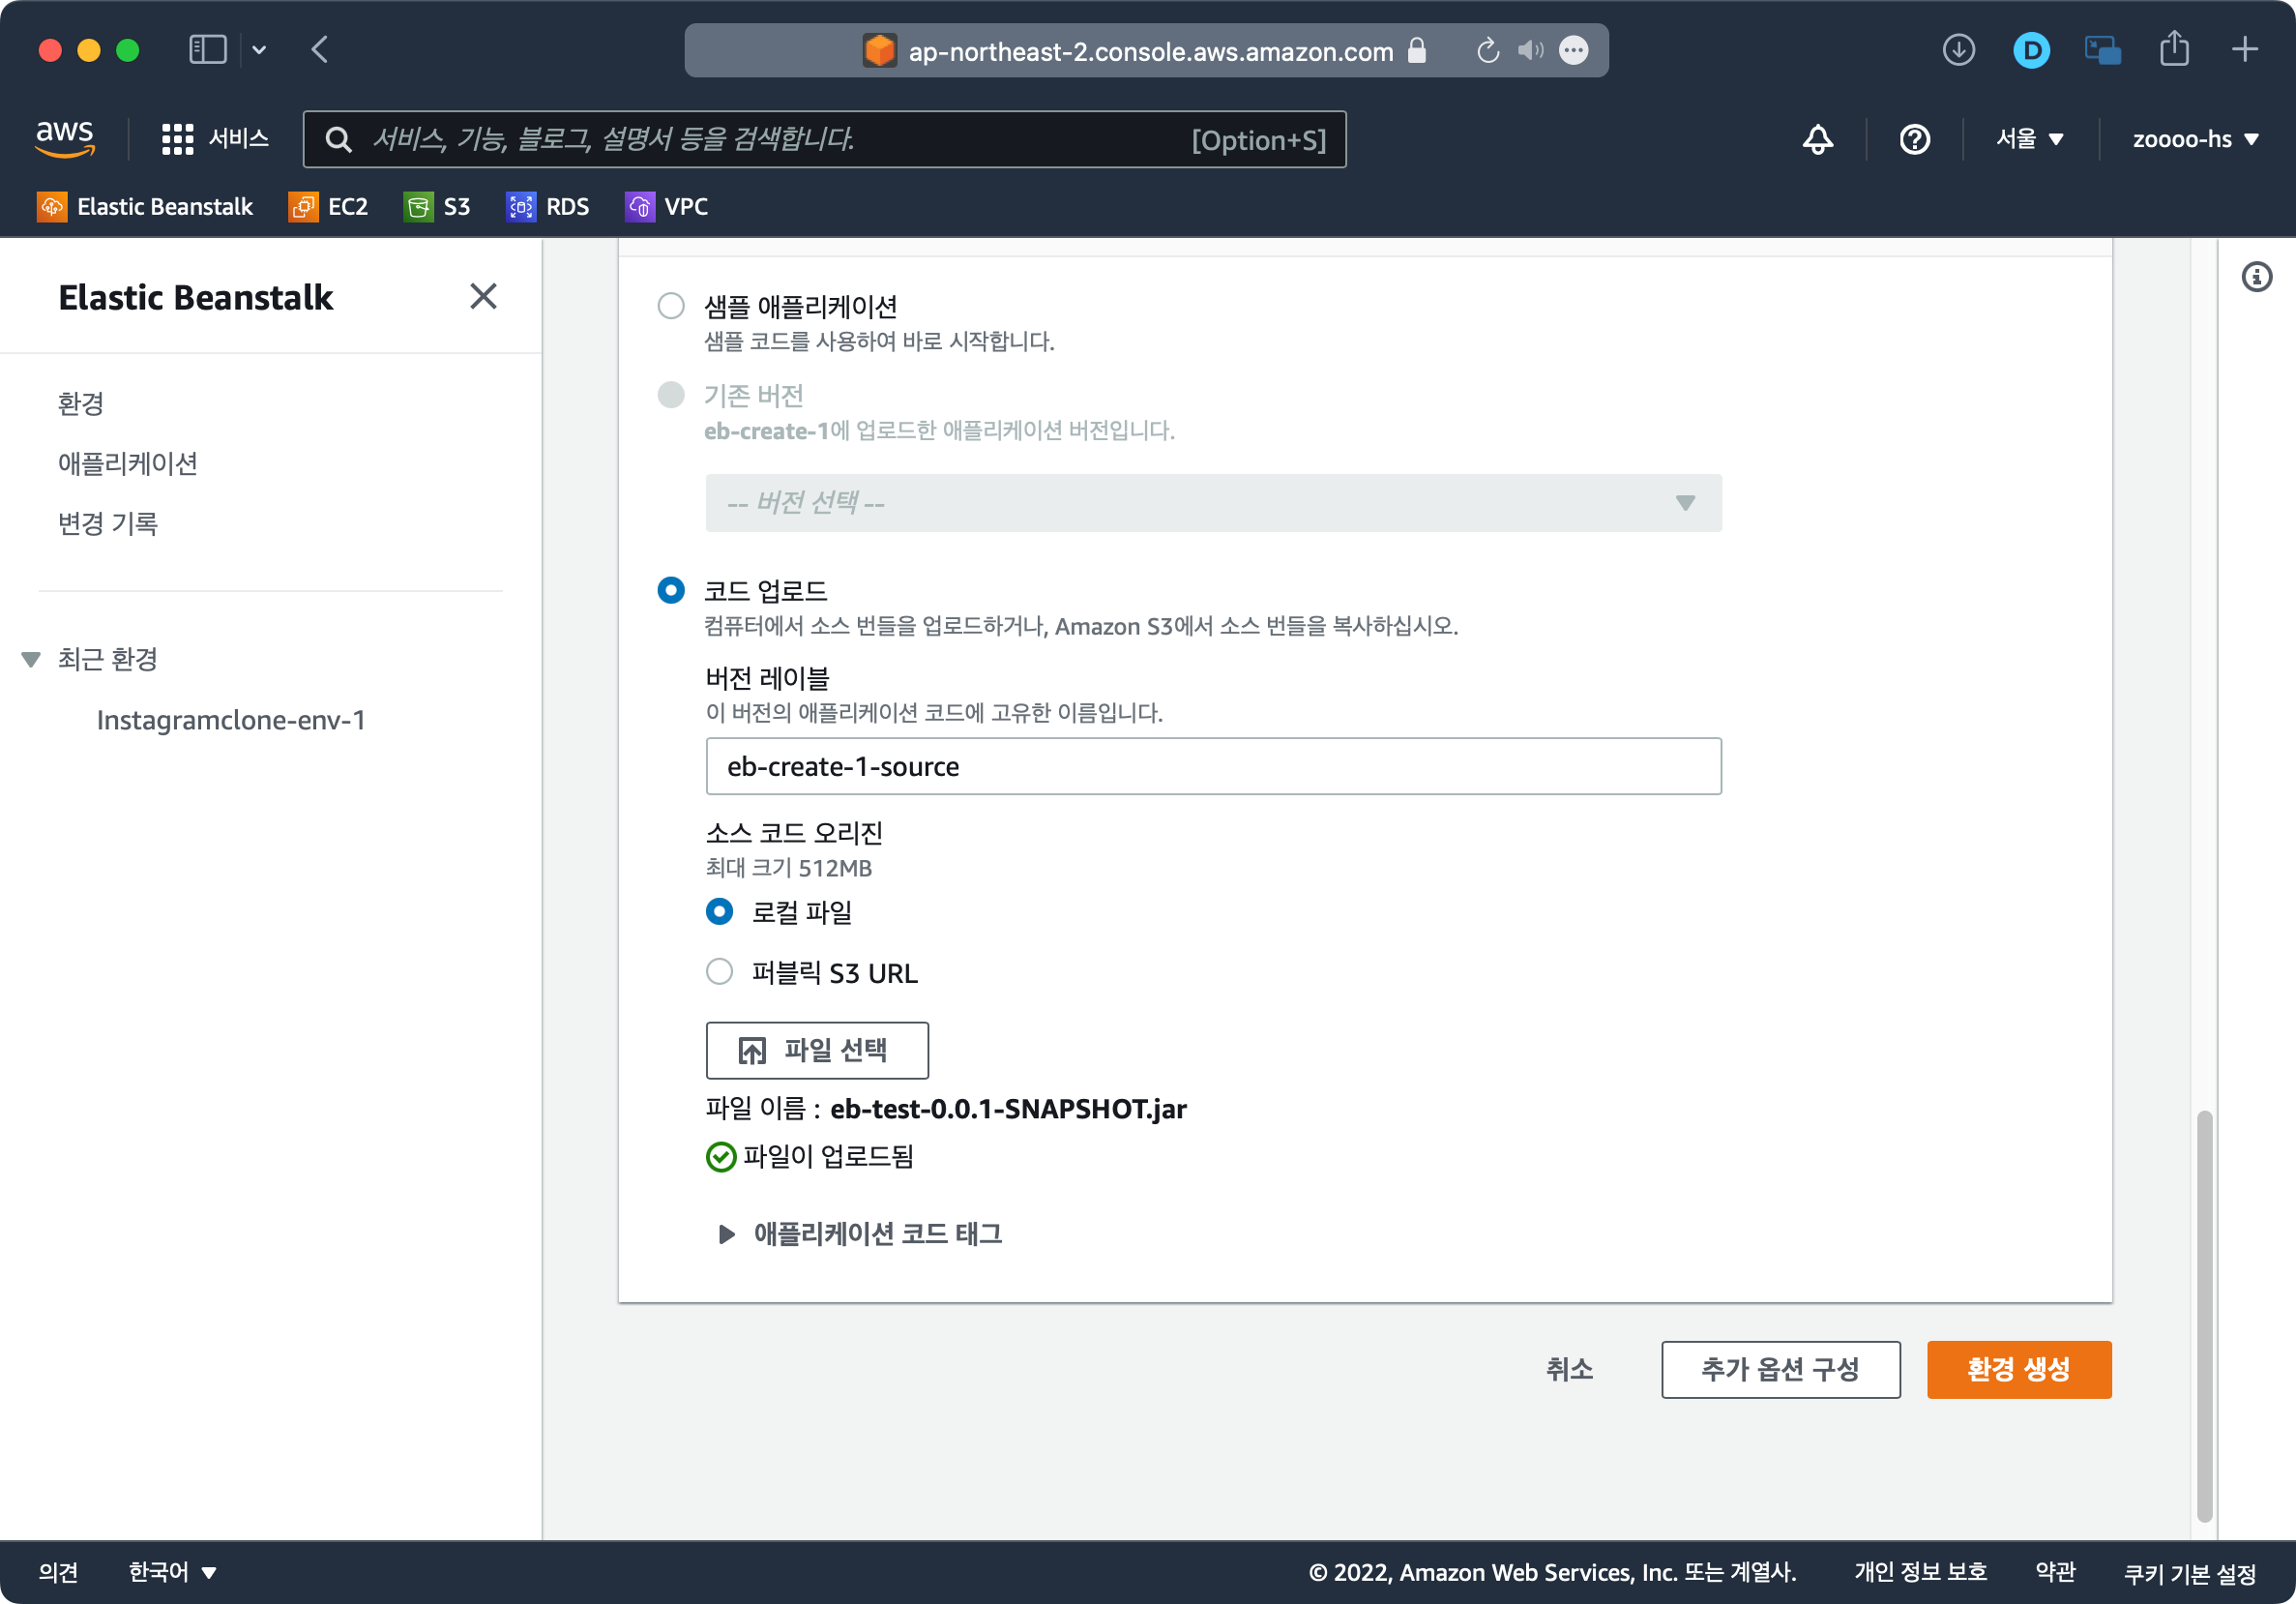
Task: Open the 한국어 language dropdown
Action: (x=172, y=1571)
